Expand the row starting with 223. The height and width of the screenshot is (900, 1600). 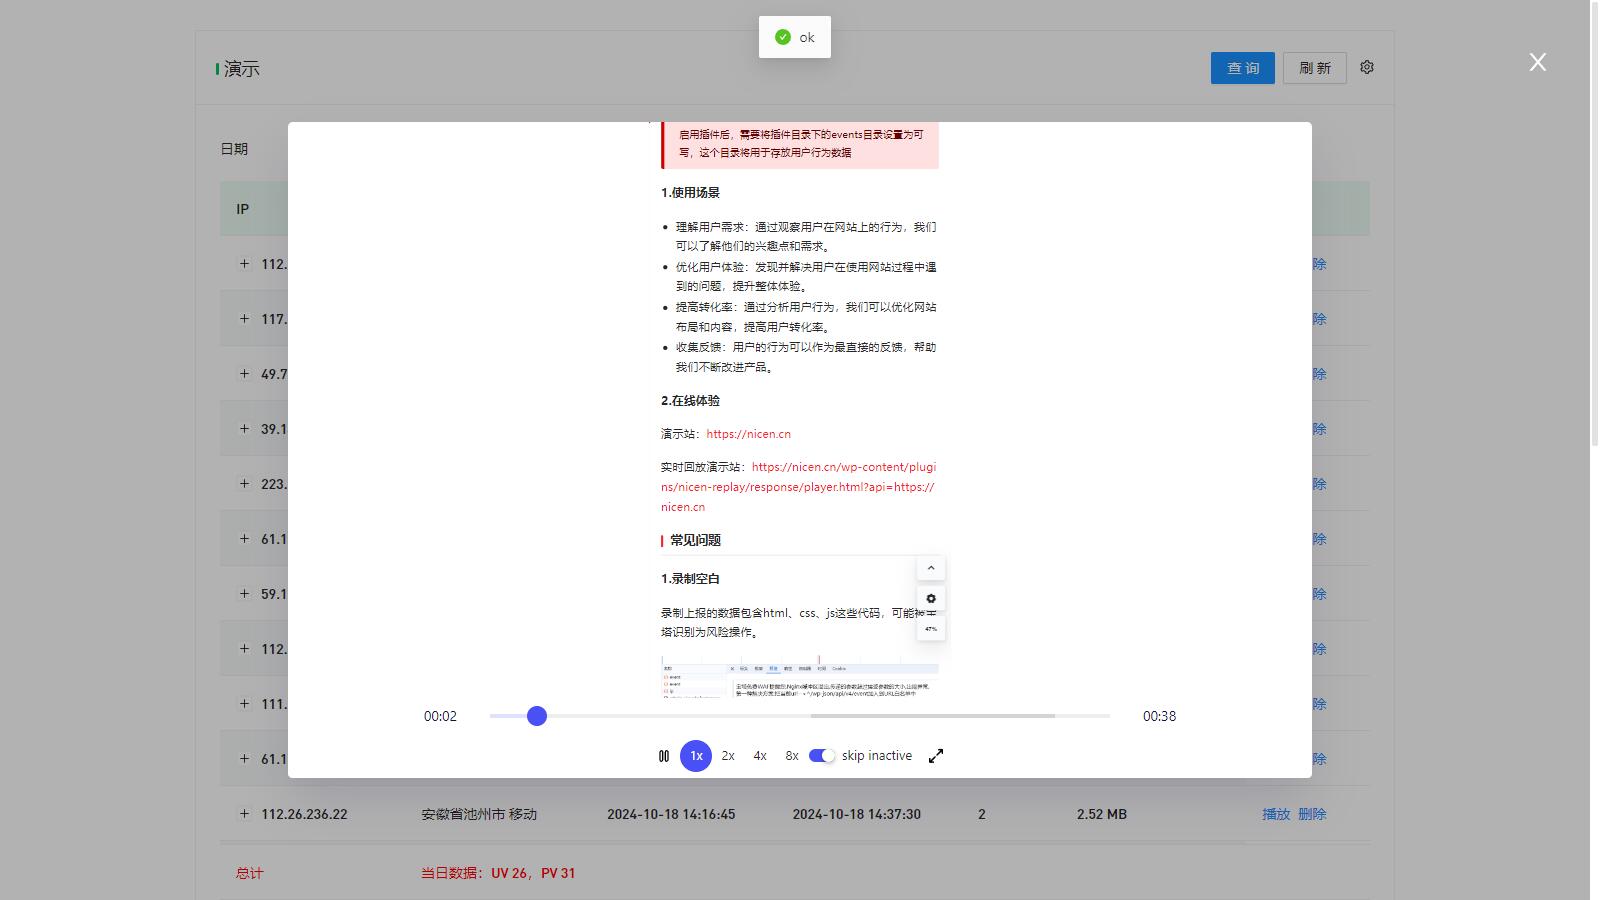click(x=244, y=484)
